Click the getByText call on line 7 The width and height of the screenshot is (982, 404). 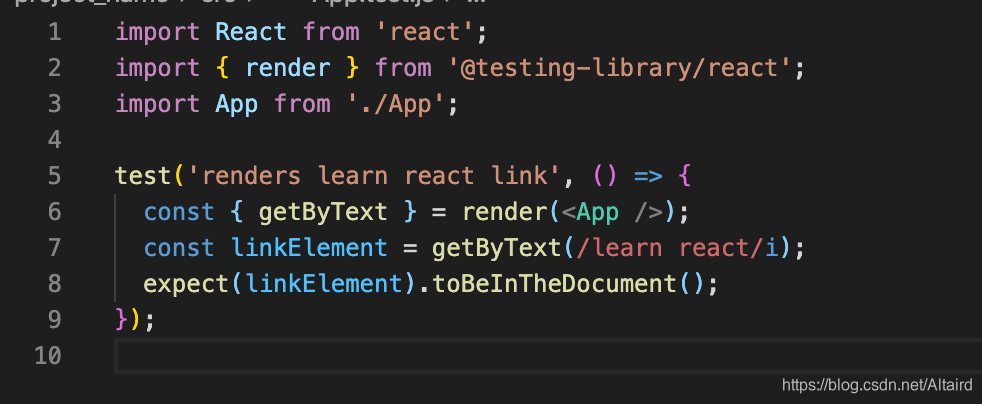point(496,248)
